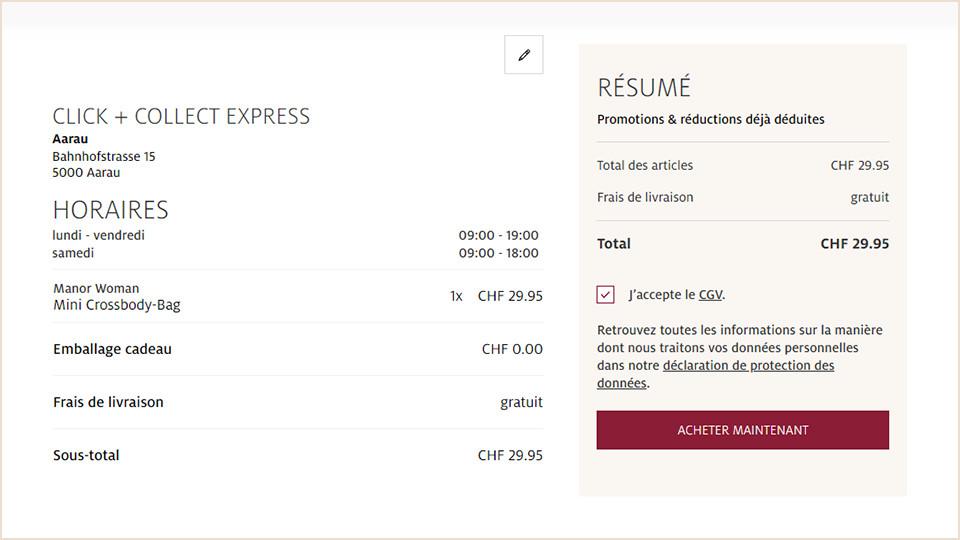Click the Total des articles label
The width and height of the screenshot is (960, 540).
(645, 165)
